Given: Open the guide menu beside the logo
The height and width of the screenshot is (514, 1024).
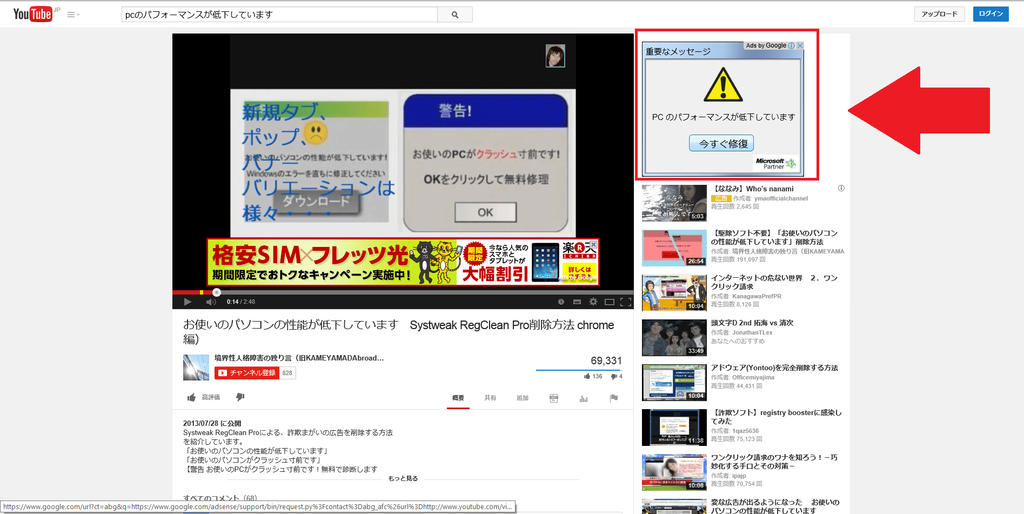Looking at the screenshot, I should [x=73, y=14].
